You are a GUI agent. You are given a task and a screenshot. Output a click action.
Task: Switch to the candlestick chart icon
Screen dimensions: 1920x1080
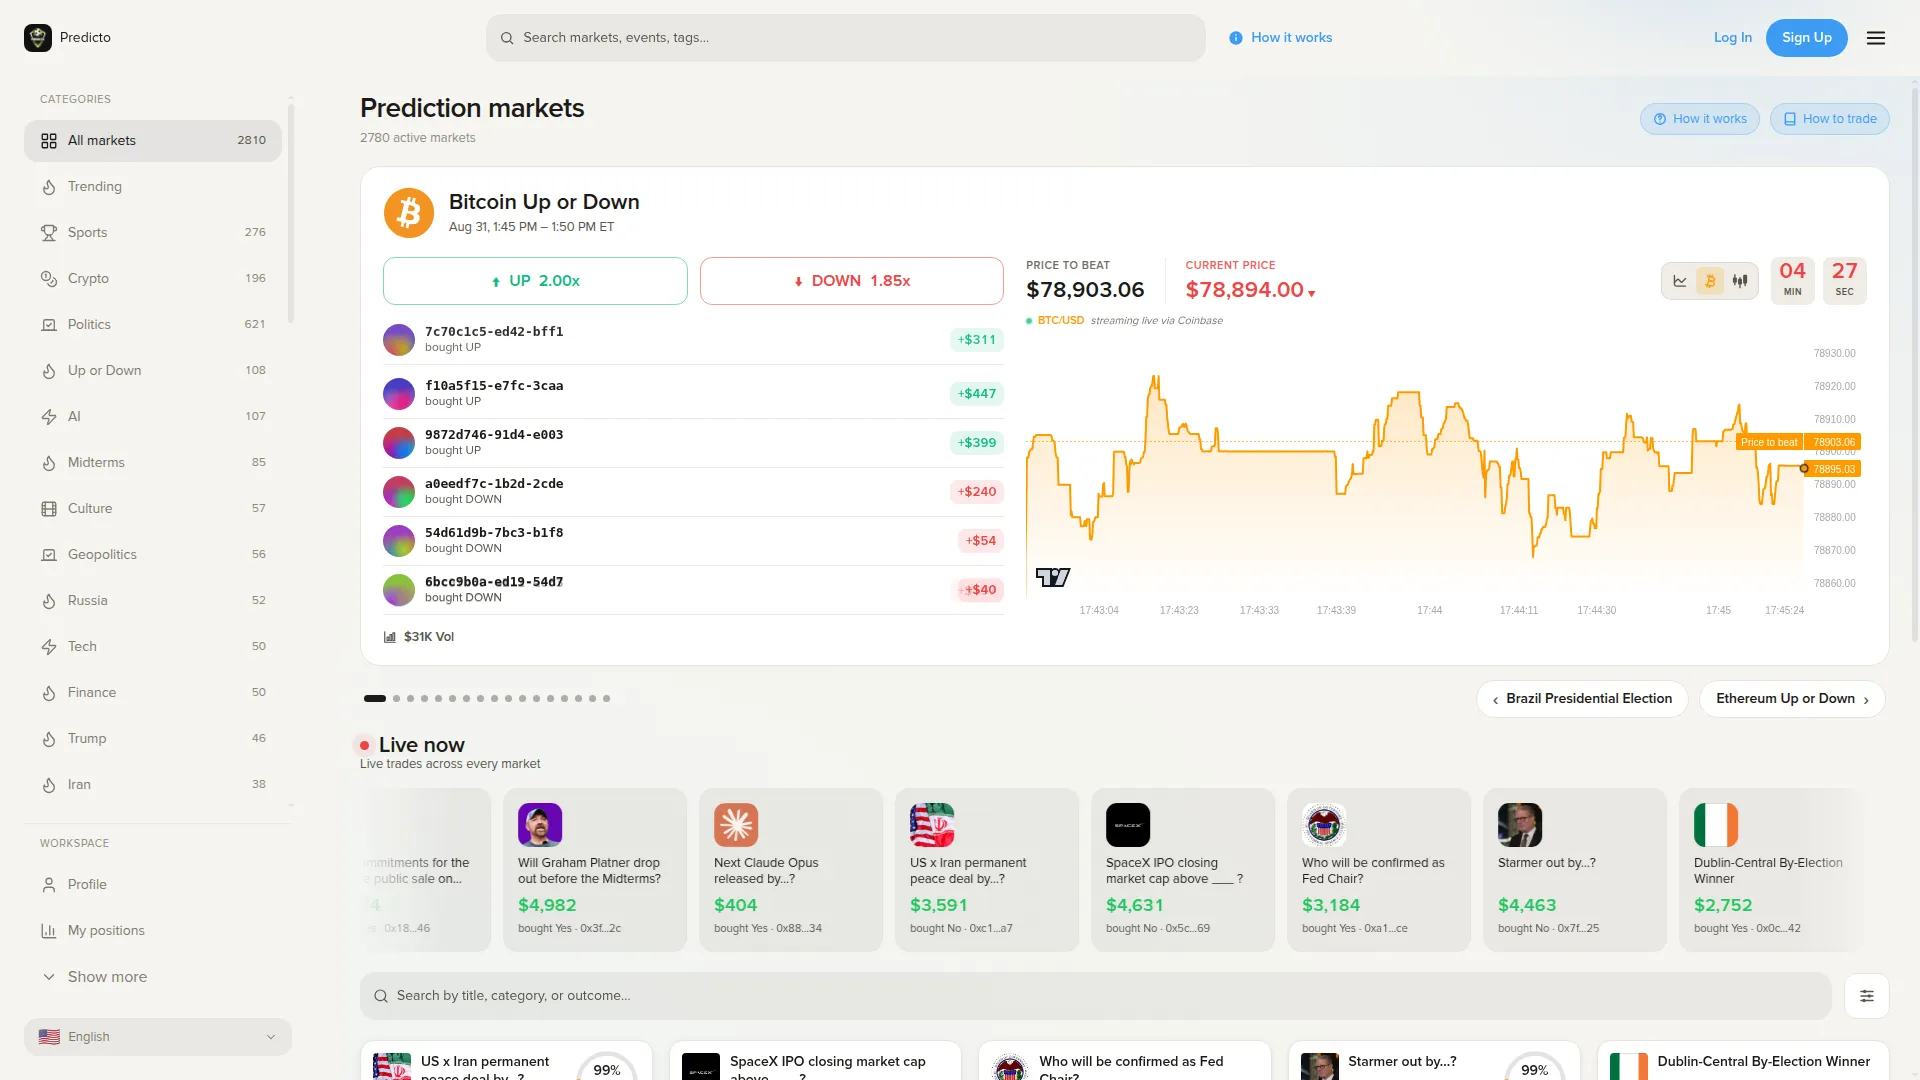click(1740, 281)
